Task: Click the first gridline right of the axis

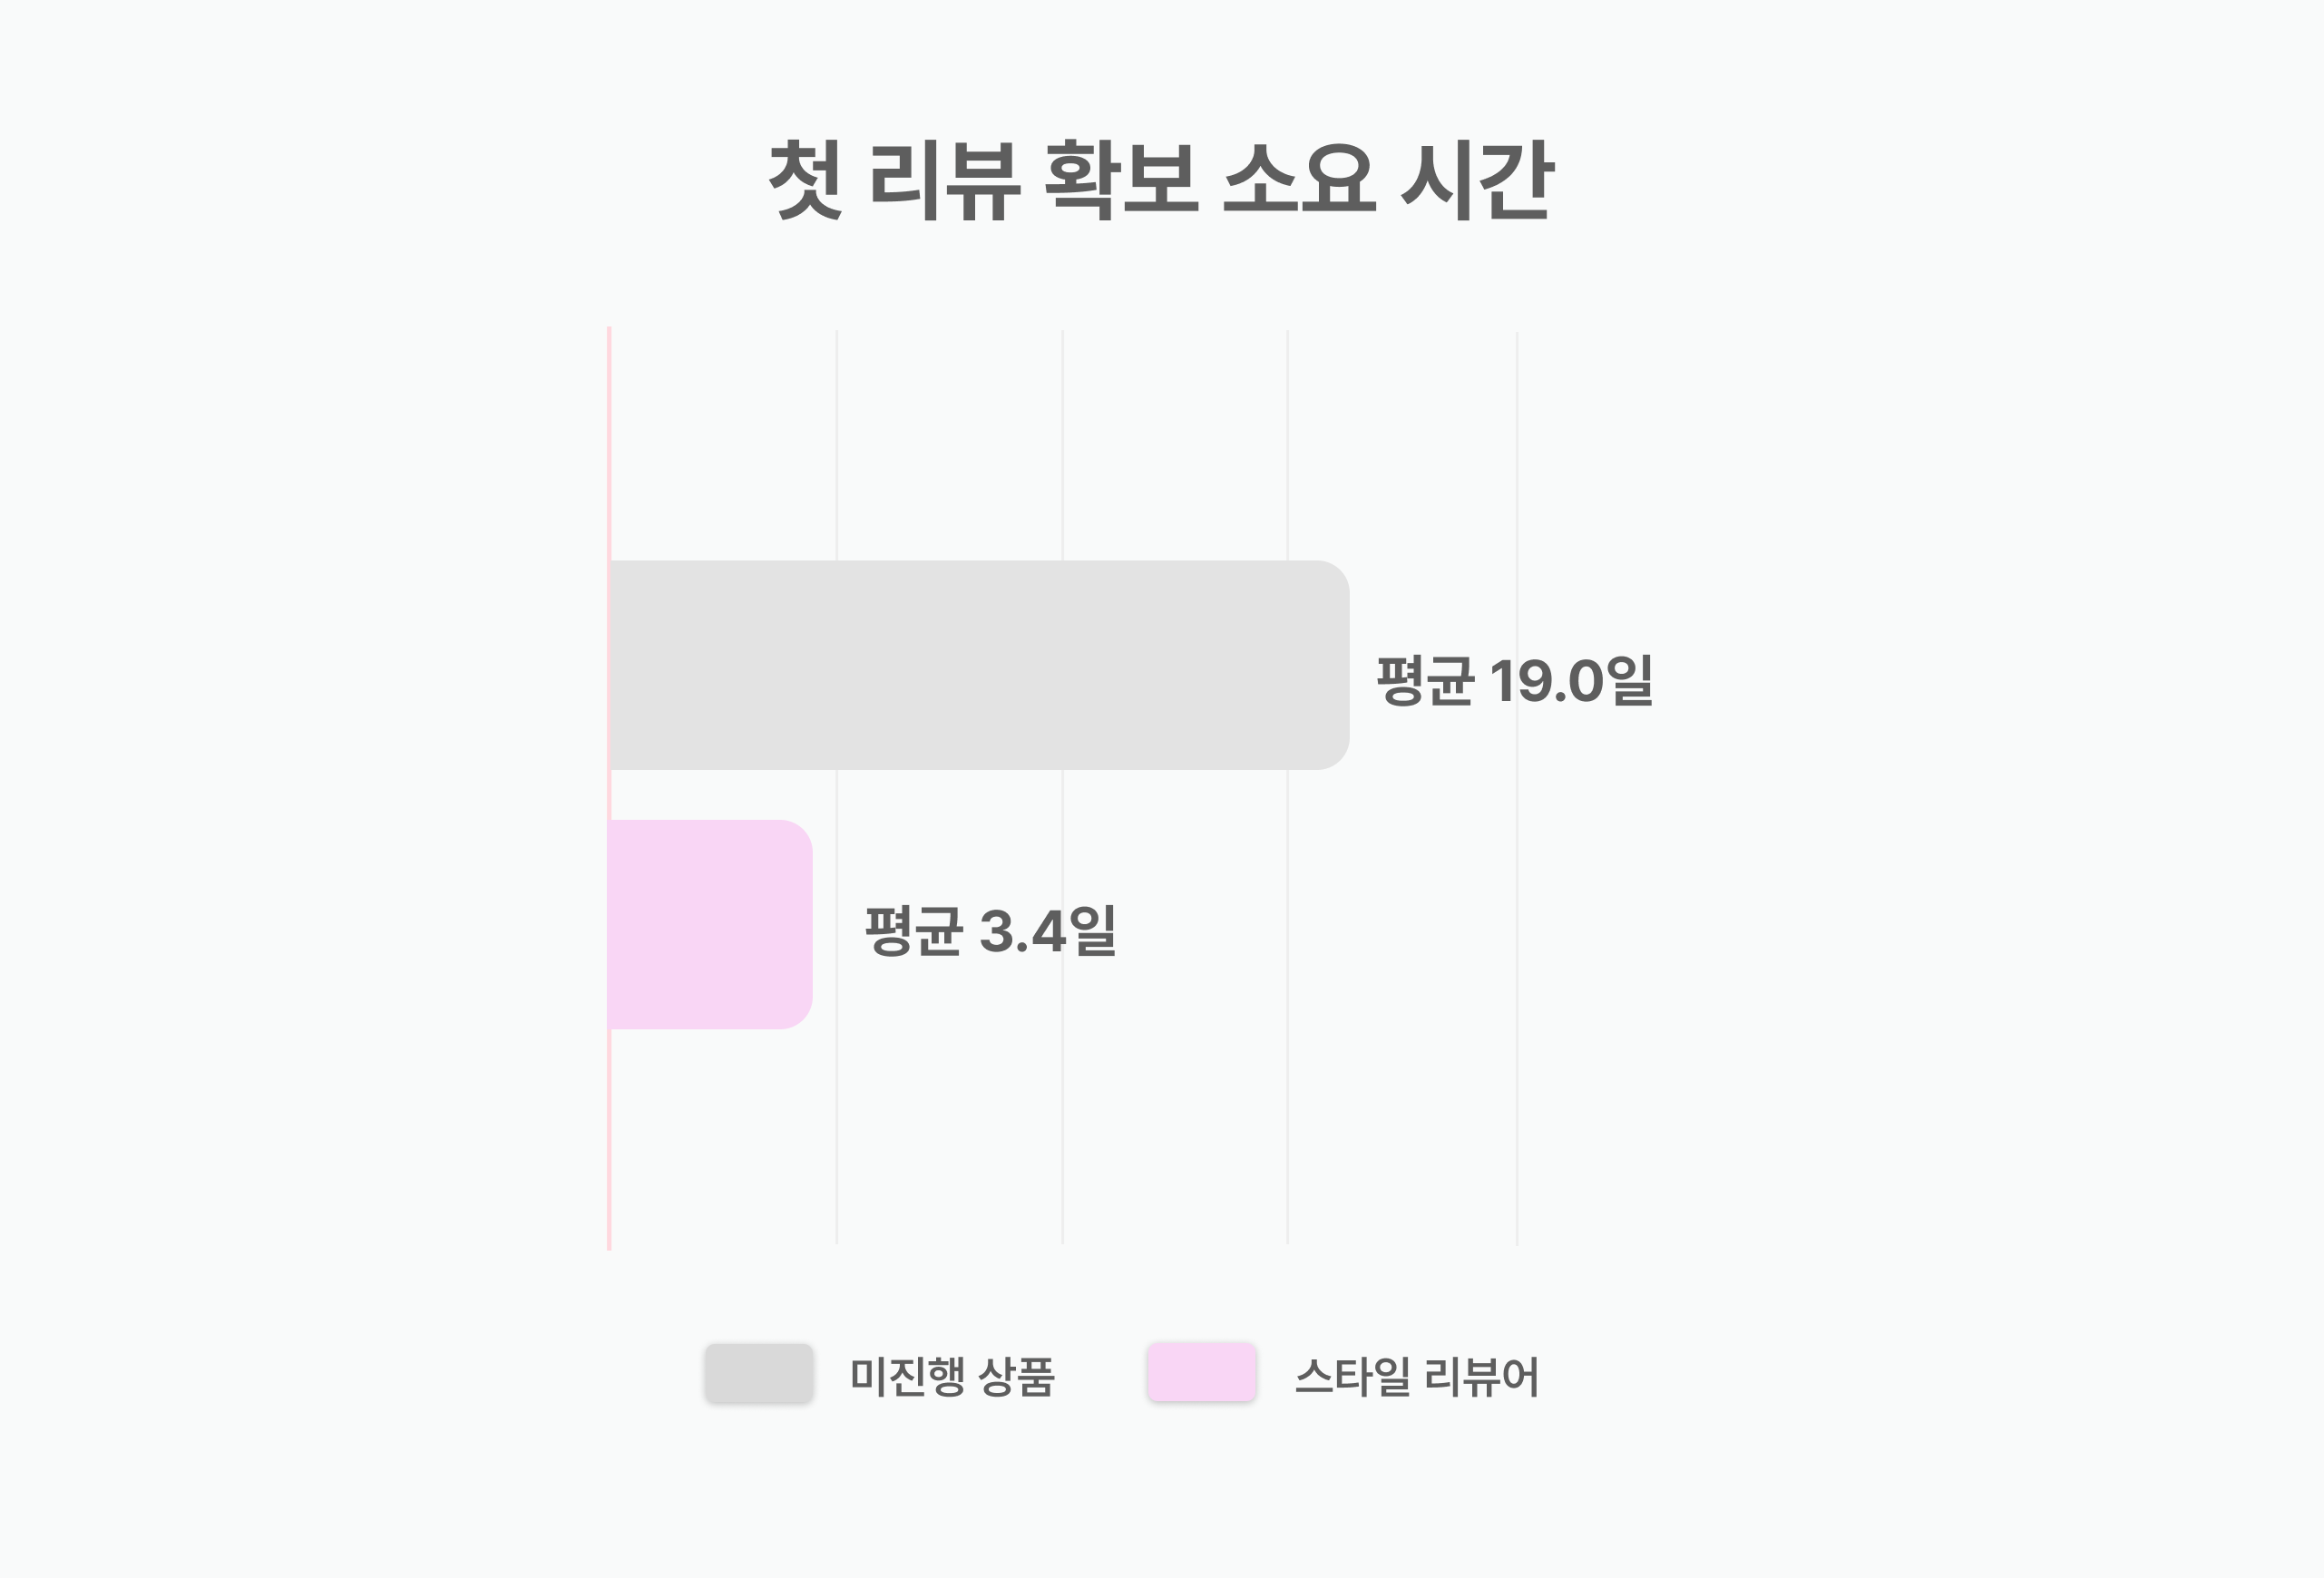Action: point(837,788)
